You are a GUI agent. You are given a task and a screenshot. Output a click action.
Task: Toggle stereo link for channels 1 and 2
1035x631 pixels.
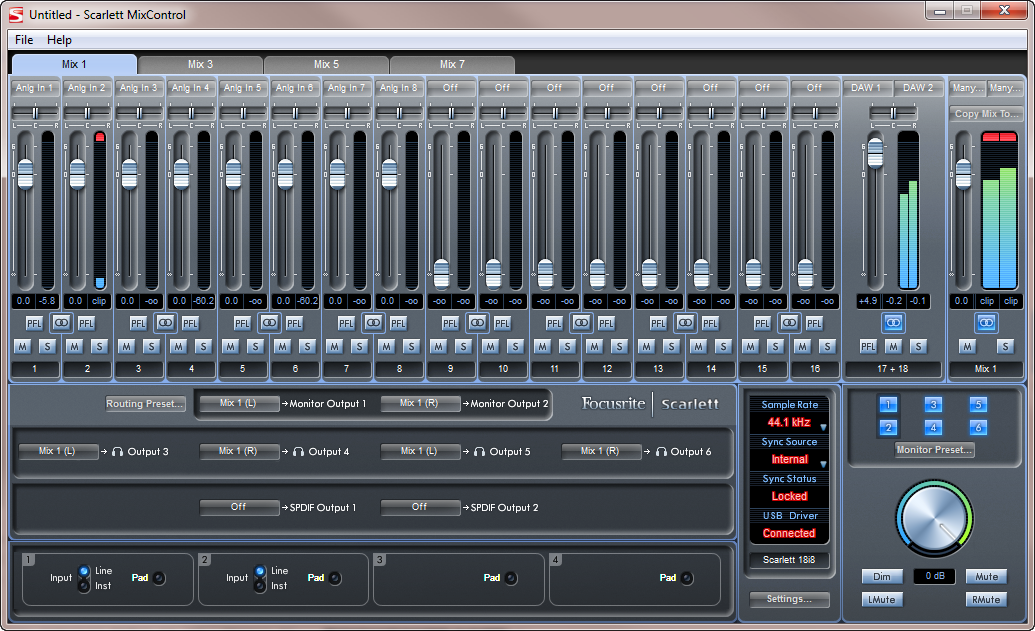pyautogui.click(x=61, y=323)
